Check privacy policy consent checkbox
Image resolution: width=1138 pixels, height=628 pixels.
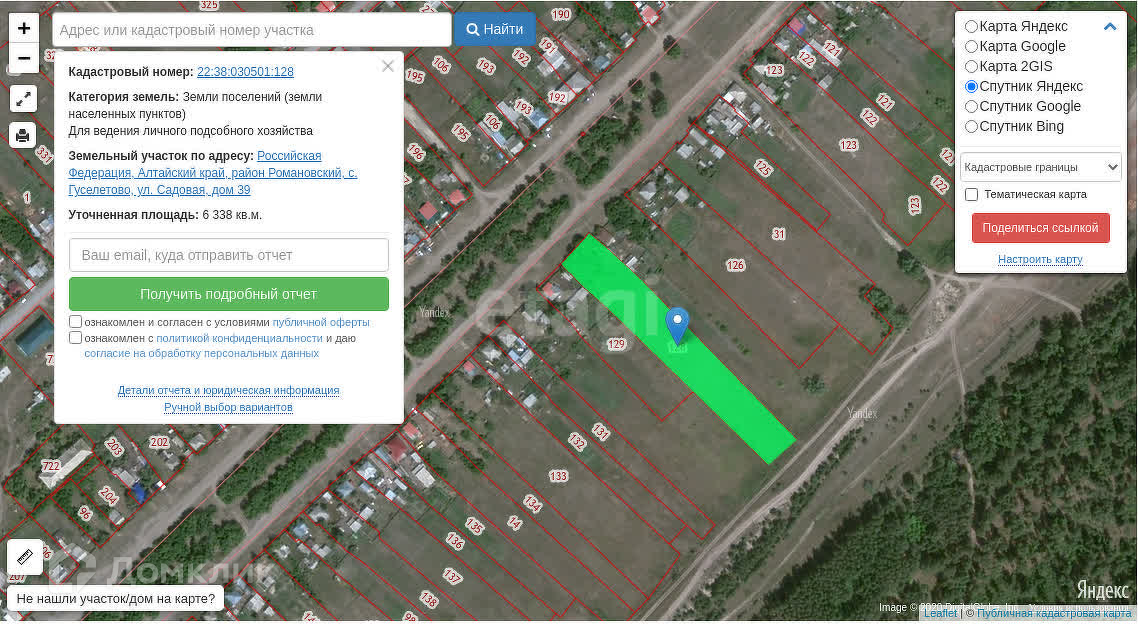click(75, 338)
